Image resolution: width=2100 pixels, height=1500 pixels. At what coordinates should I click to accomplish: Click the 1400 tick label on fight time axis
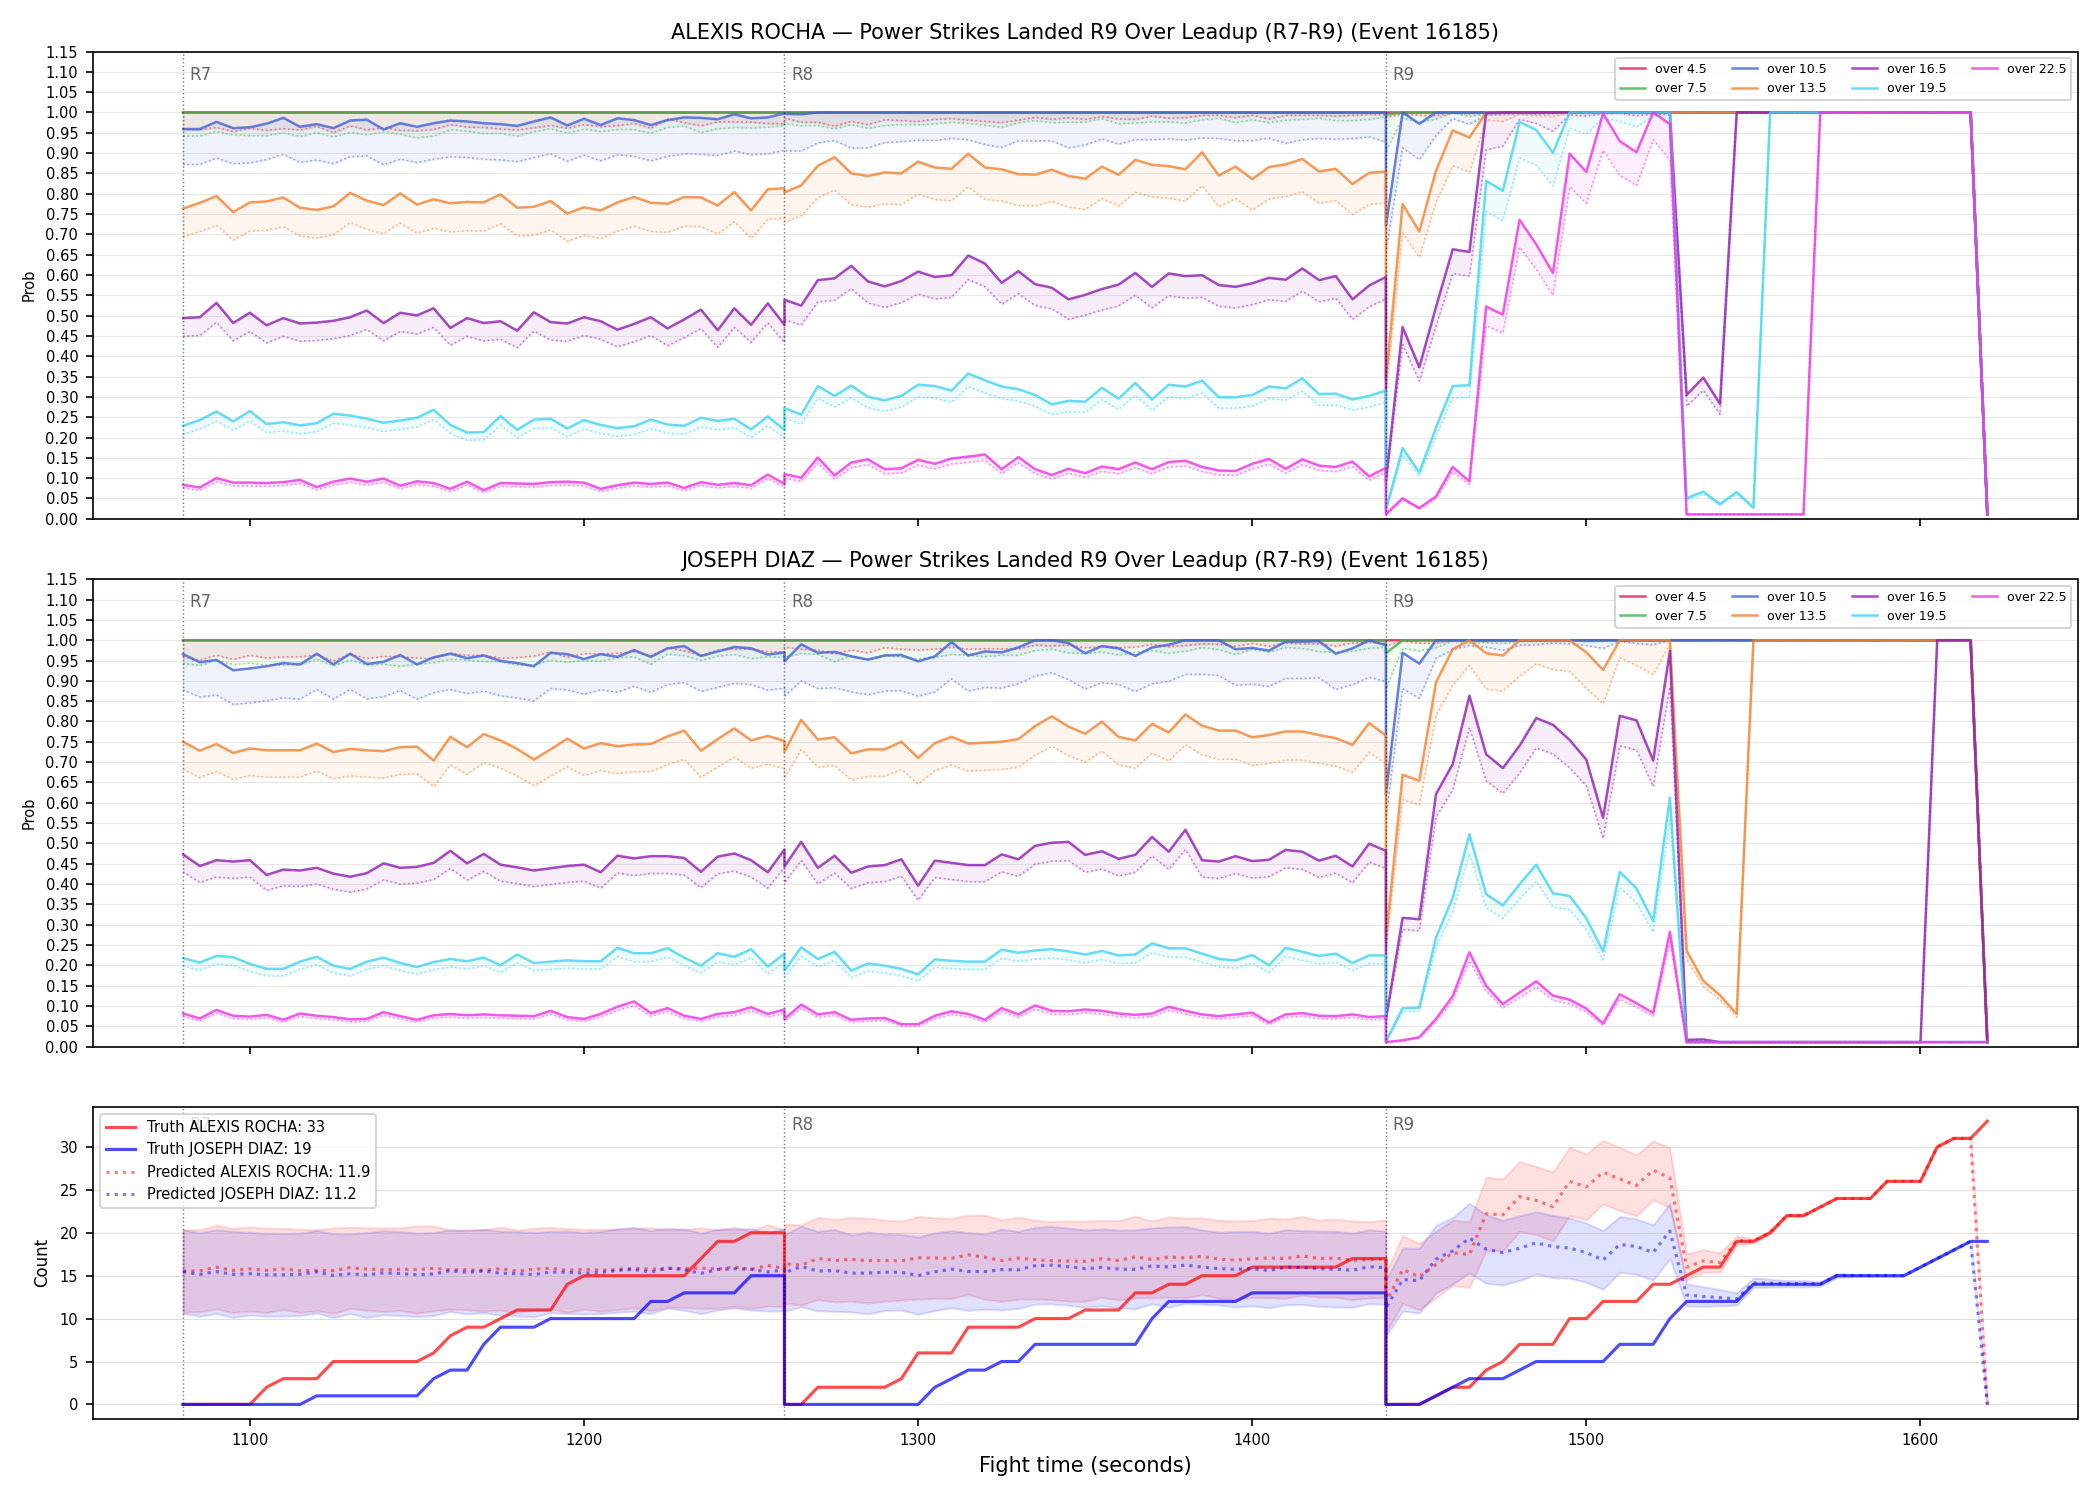(x=1252, y=1439)
